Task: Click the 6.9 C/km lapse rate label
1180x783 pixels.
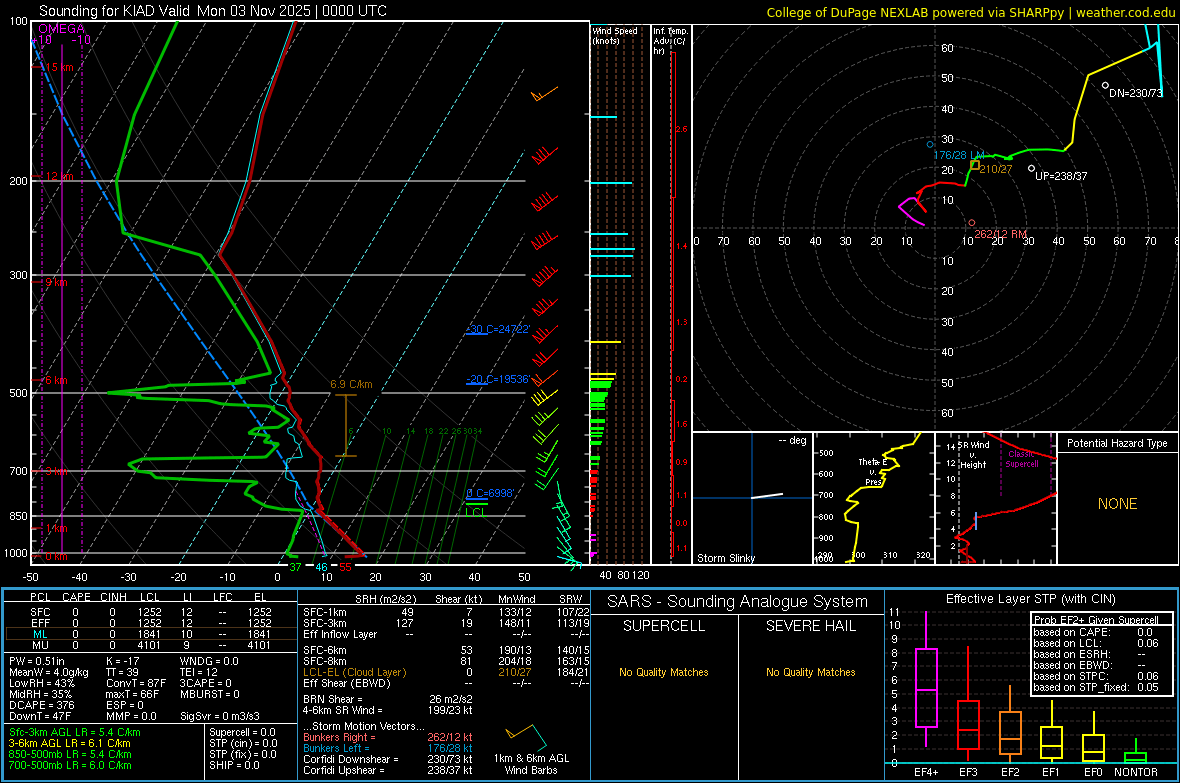Action: pos(351,384)
